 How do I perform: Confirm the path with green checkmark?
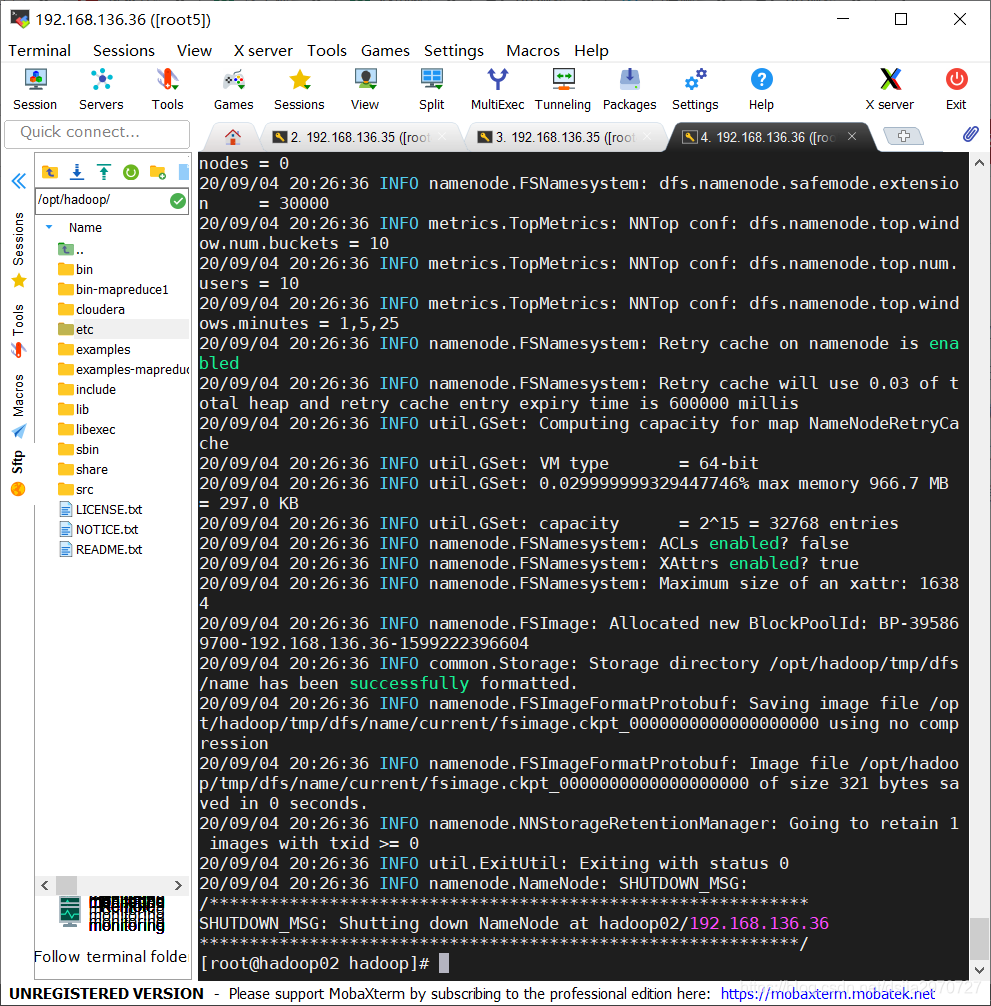pos(178,201)
